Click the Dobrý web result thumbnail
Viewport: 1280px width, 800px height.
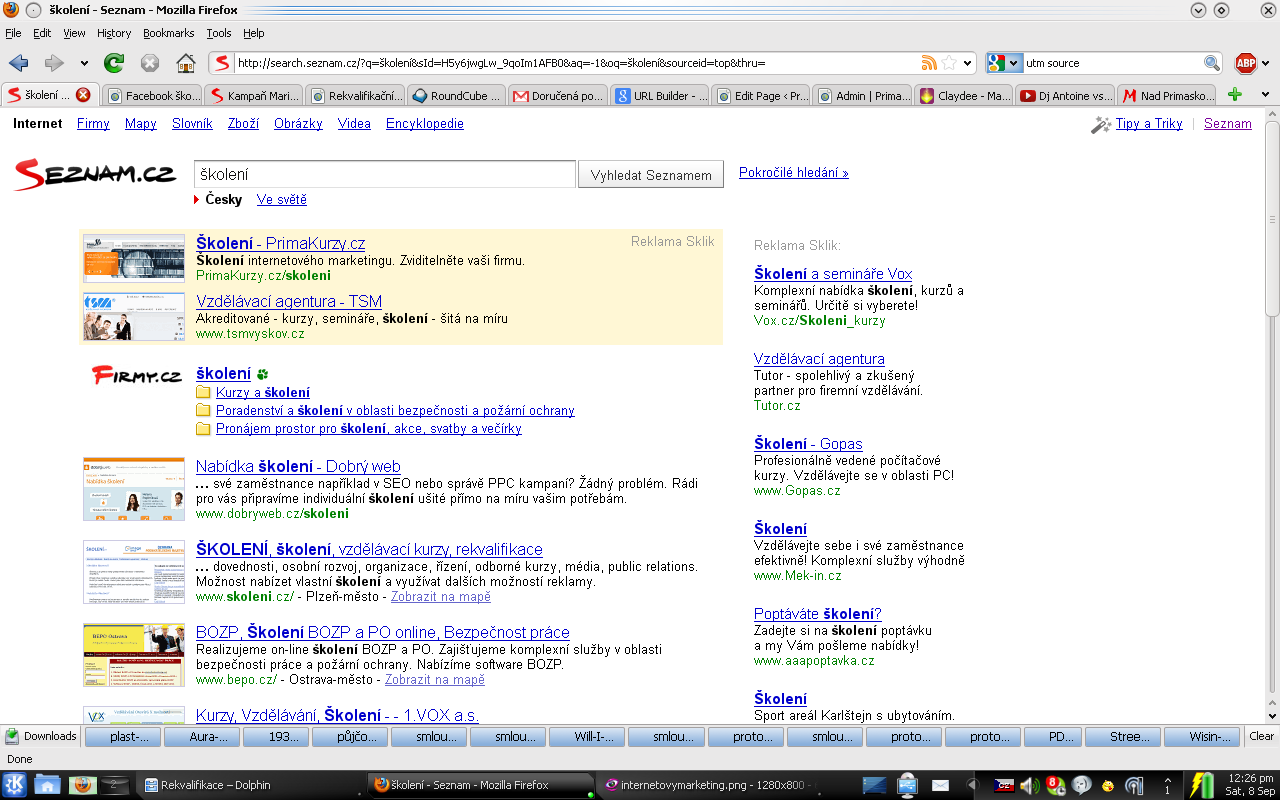pyautogui.click(x=134, y=489)
